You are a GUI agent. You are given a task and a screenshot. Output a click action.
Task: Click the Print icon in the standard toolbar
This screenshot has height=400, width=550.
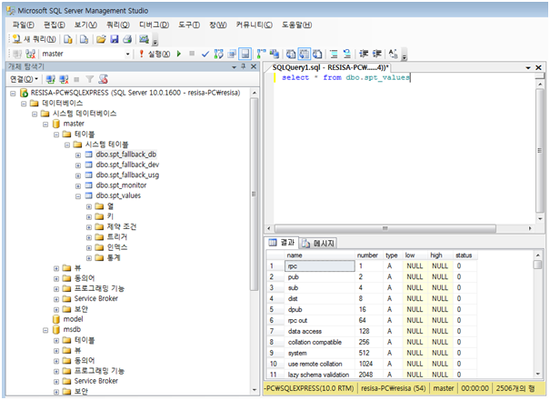[x=127, y=39]
